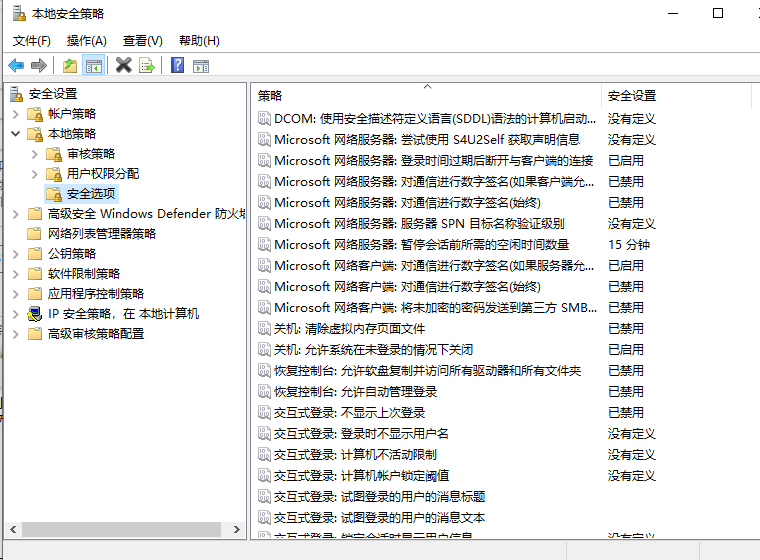The height and width of the screenshot is (560, 760).
Task: Open the Help question mark icon
Action: pyautogui.click(x=177, y=65)
